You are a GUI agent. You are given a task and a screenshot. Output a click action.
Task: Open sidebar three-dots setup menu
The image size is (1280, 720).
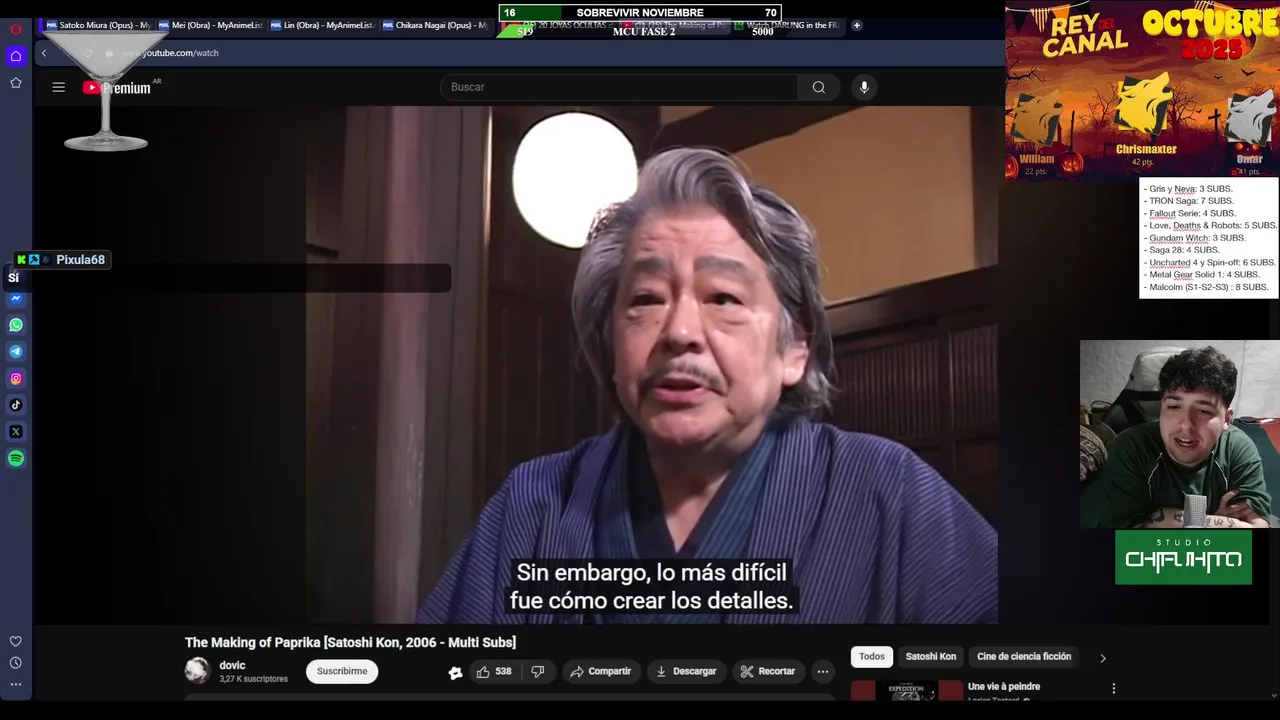tap(15, 685)
